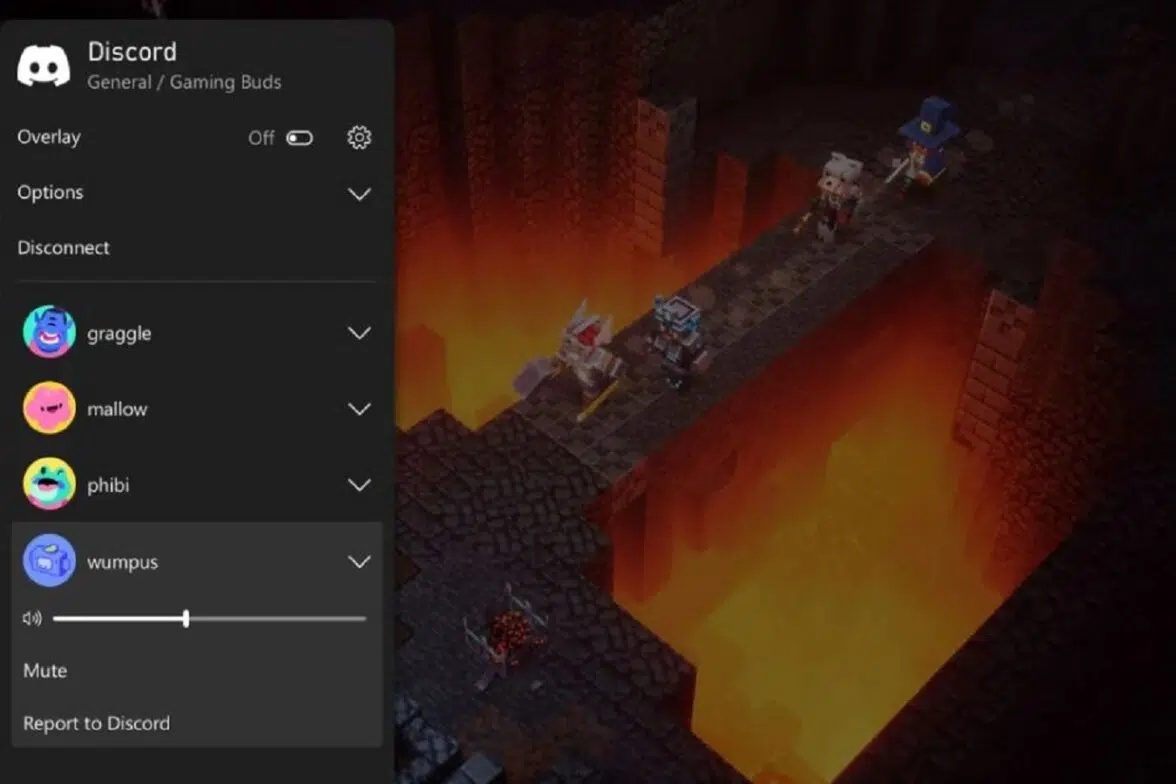Click wumpus's blue avatar
Image resolution: width=1176 pixels, height=784 pixels.
click(x=49, y=560)
